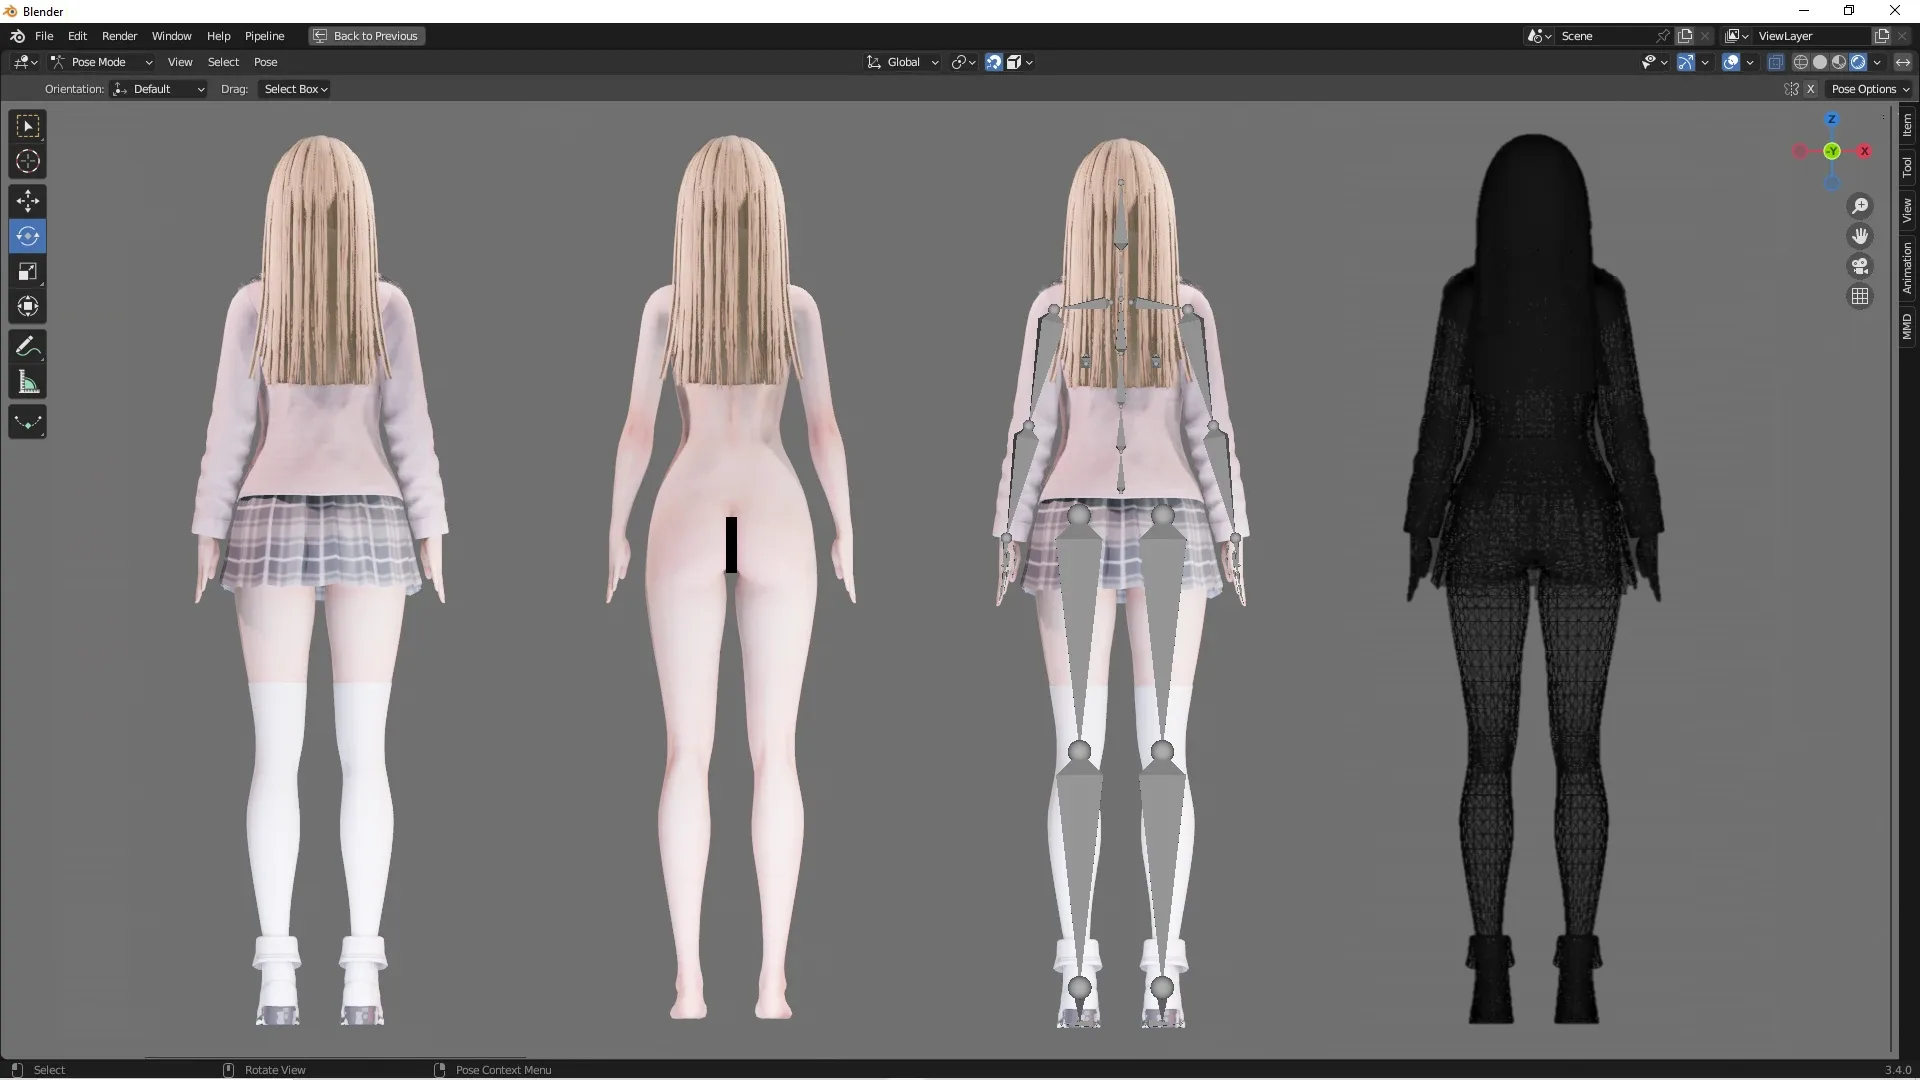This screenshot has height=1080, width=1920.
Task: Toggle snapping magnet on or off
Action: (992, 61)
